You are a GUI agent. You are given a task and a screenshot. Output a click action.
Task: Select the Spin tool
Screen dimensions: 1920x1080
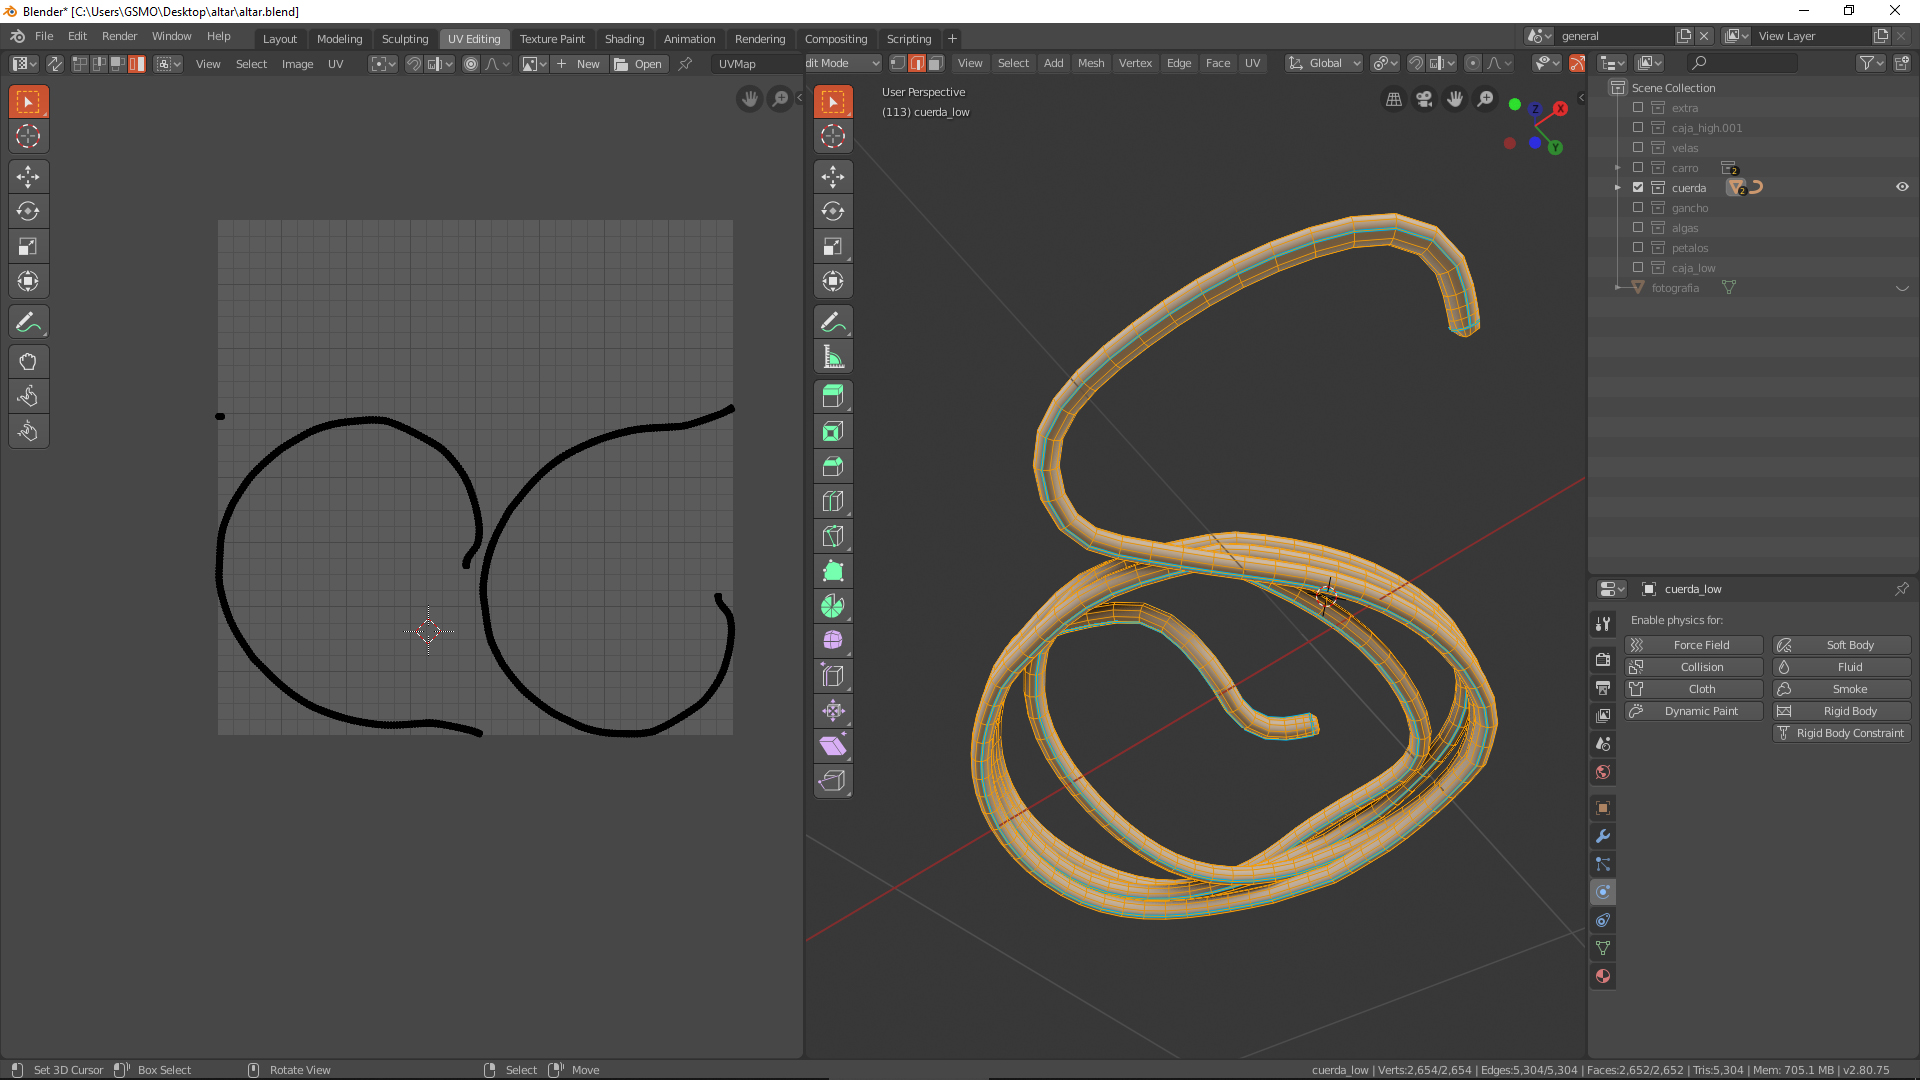click(x=833, y=606)
